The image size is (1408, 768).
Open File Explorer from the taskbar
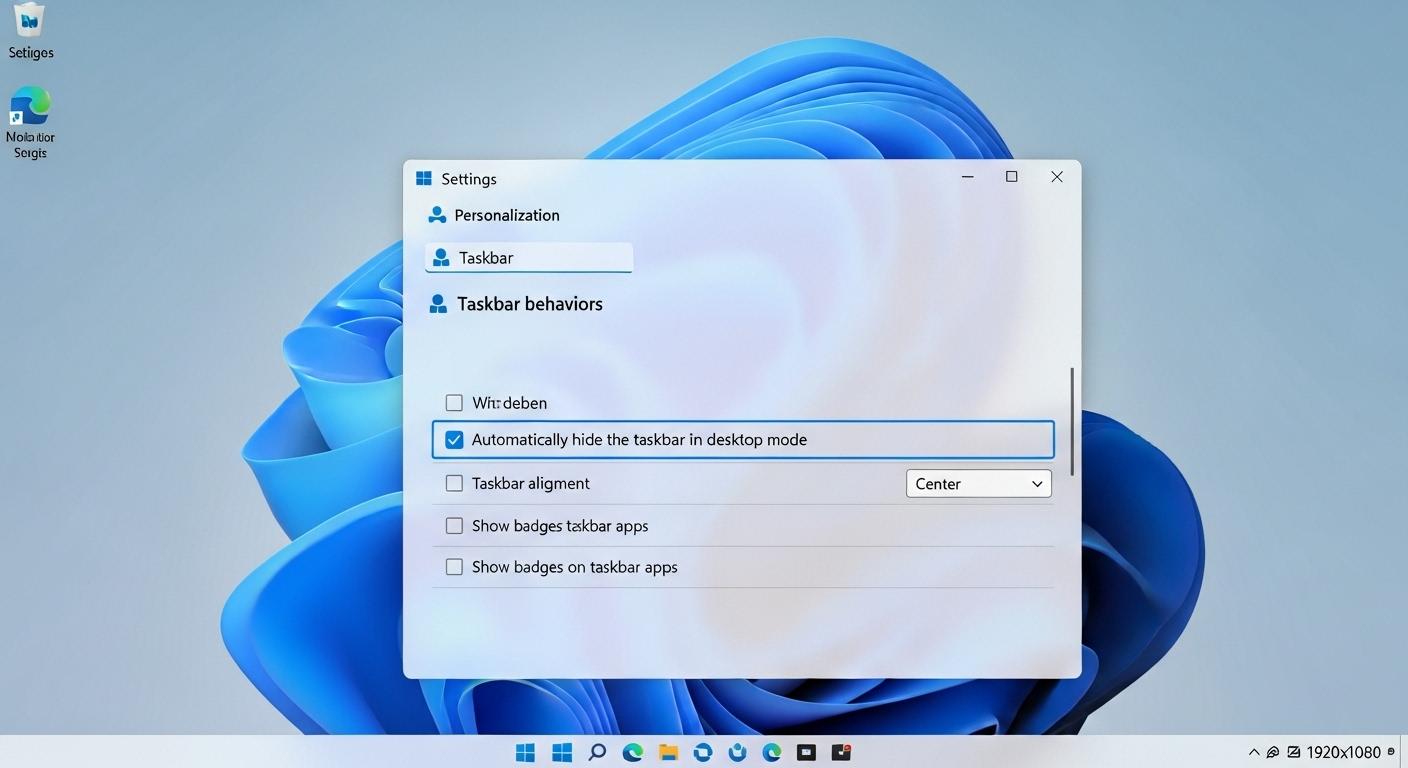(x=668, y=751)
